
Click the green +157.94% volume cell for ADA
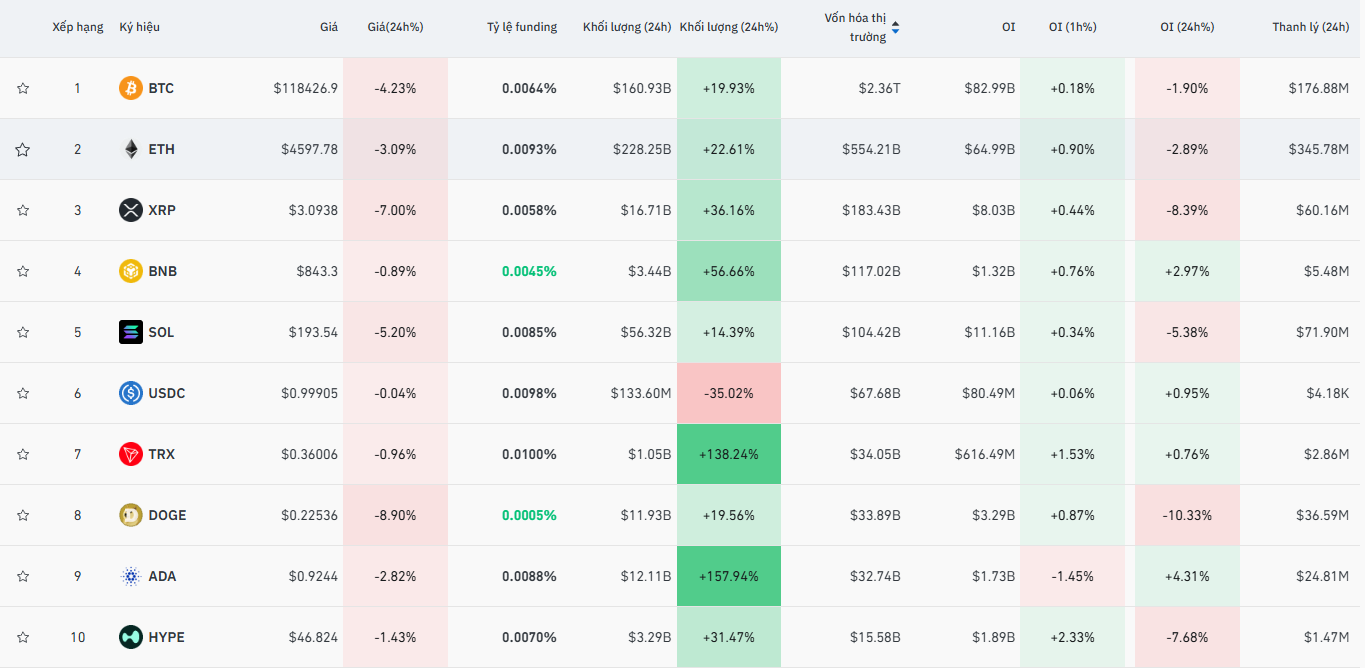[728, 576]
